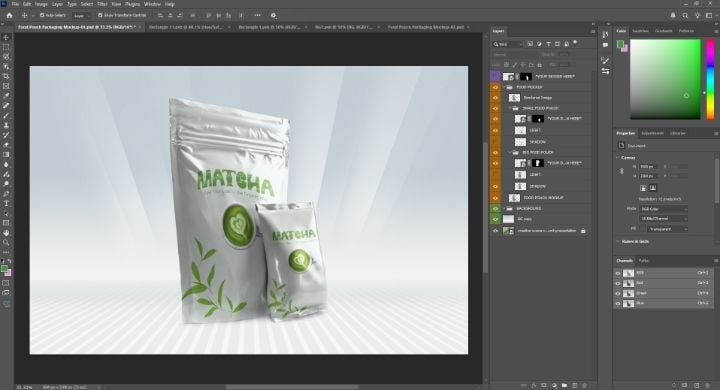This screenshot has width=720, height=390.
Task: Select the Rectangular Marquee tool
Action: point(6,47)
